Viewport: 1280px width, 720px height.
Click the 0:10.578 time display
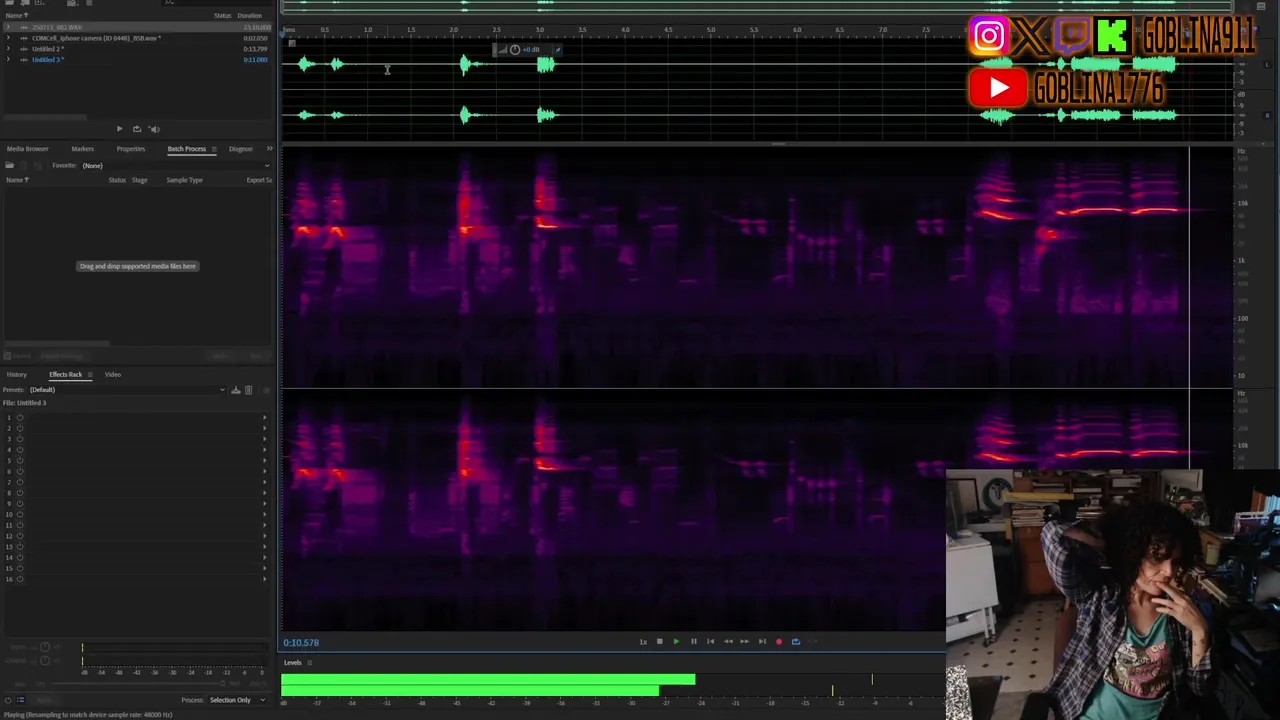[x=301, y=643]
